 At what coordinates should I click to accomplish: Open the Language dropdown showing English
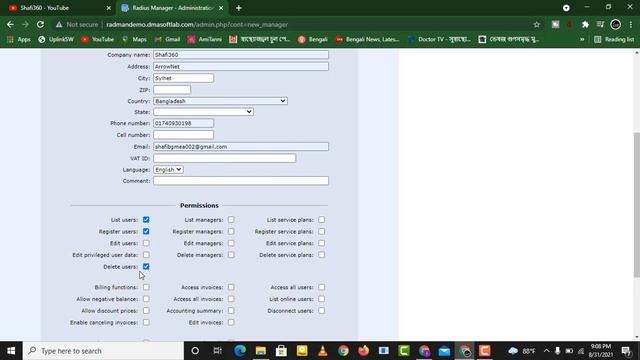pyautogui.click(x=168, y=169)
